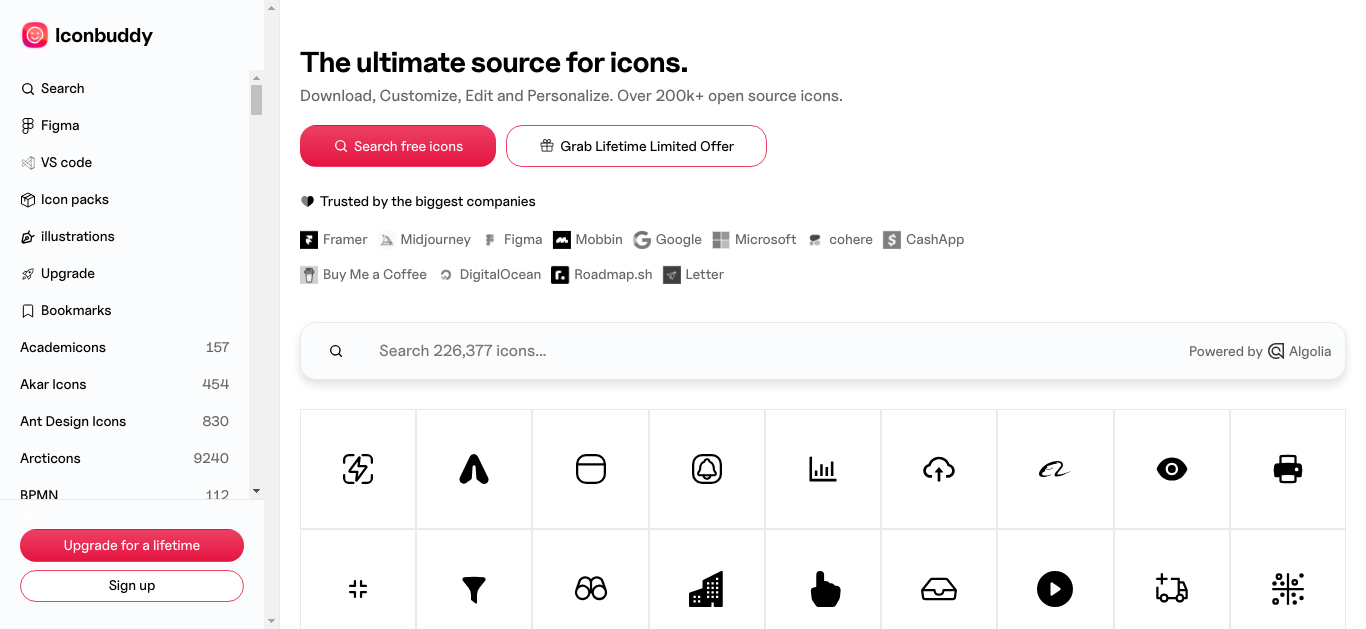The width and height of the screenshot is (1366, 629).
Task: Focus the Search 226,377 icons field
Action: click(822, 351)
